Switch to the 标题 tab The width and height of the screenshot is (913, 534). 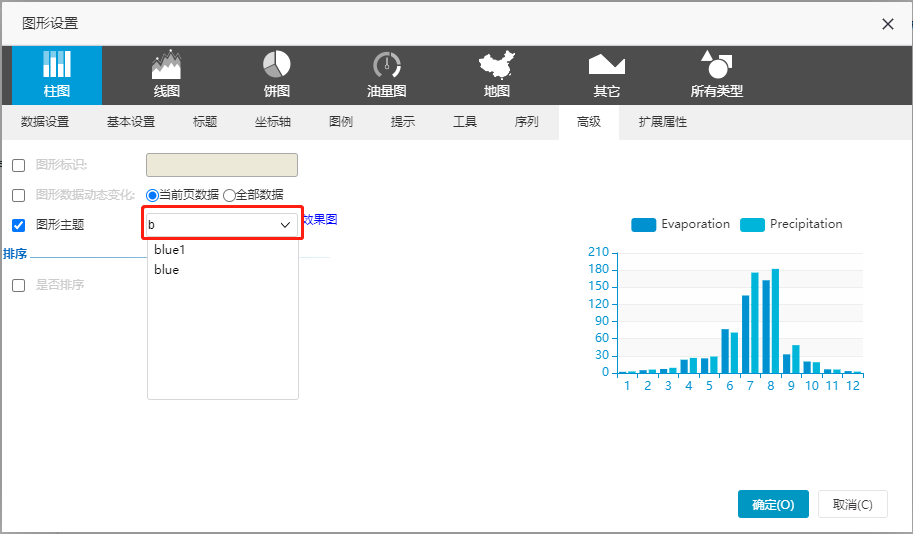205,122
